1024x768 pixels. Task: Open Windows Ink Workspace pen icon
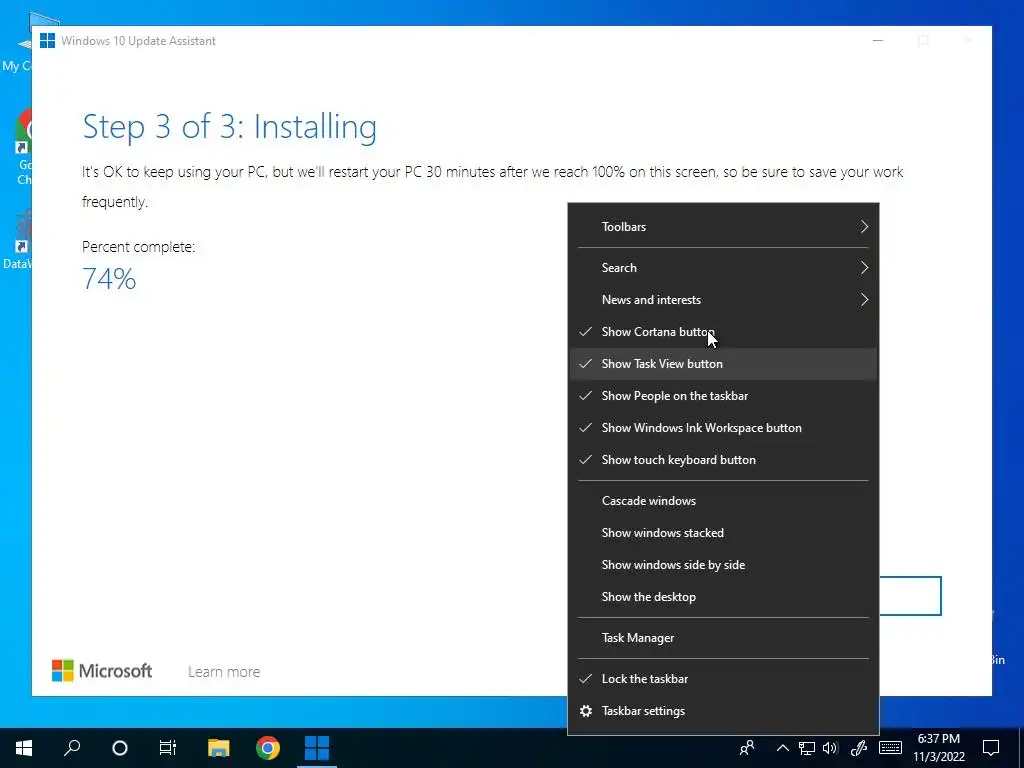click(858, 748)
